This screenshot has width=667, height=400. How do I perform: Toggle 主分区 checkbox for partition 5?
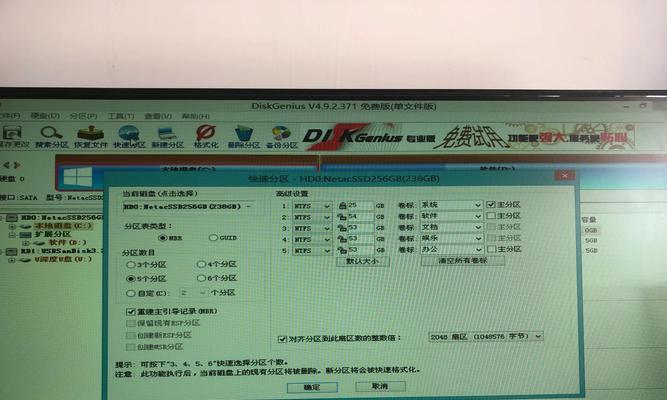pos(491,249)
